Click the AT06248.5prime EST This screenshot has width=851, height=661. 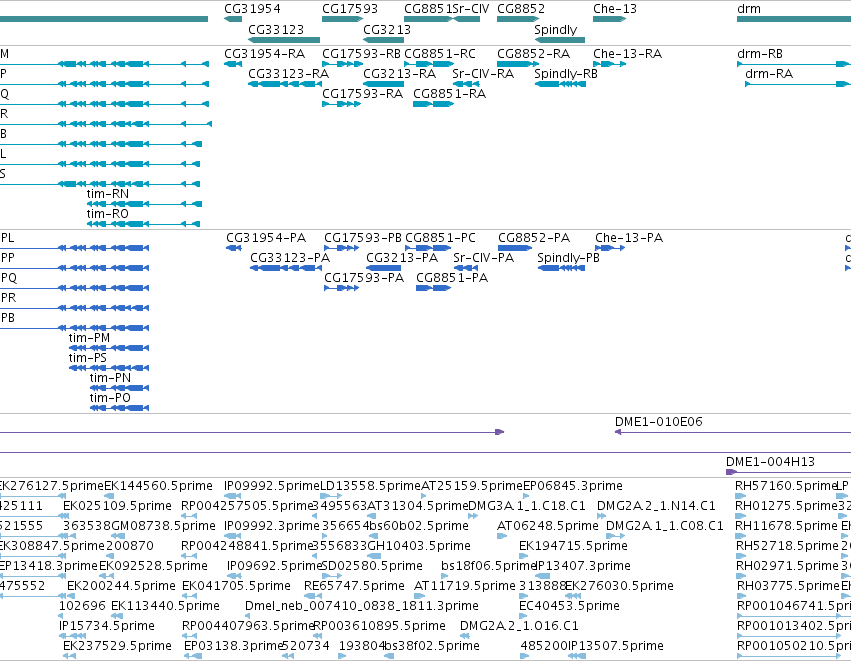point(502,536)
